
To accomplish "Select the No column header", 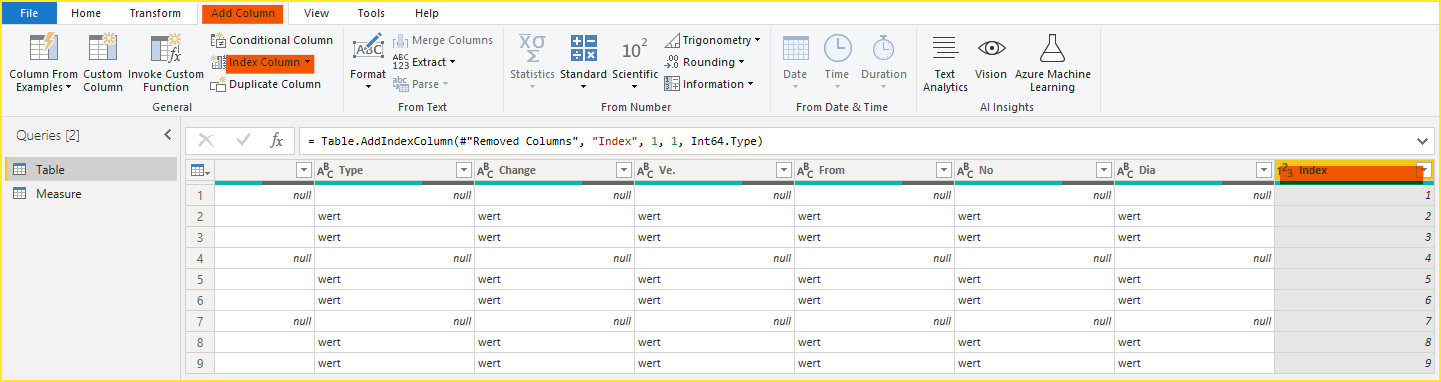I will click(x=1034, y=170).
